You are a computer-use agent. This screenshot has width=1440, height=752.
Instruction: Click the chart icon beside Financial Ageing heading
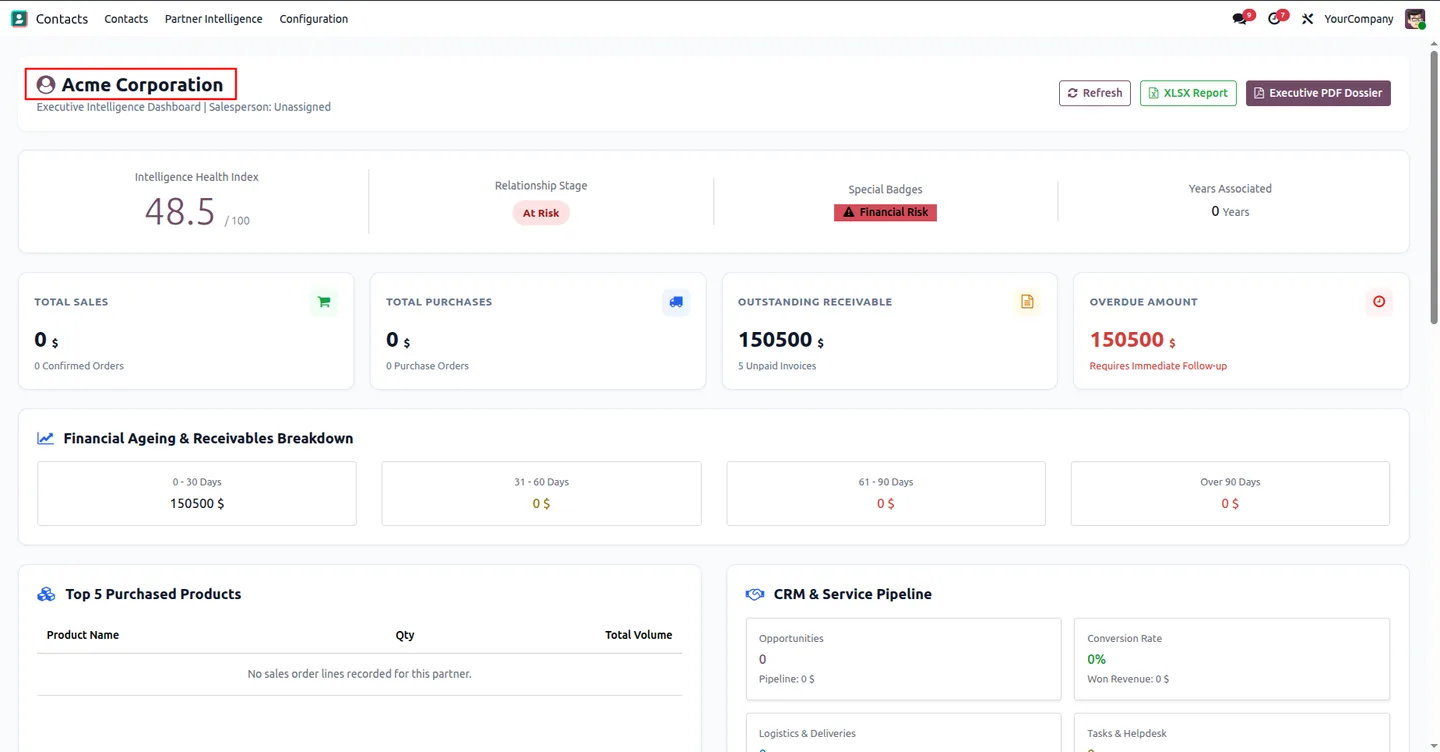tap(45, 438)
